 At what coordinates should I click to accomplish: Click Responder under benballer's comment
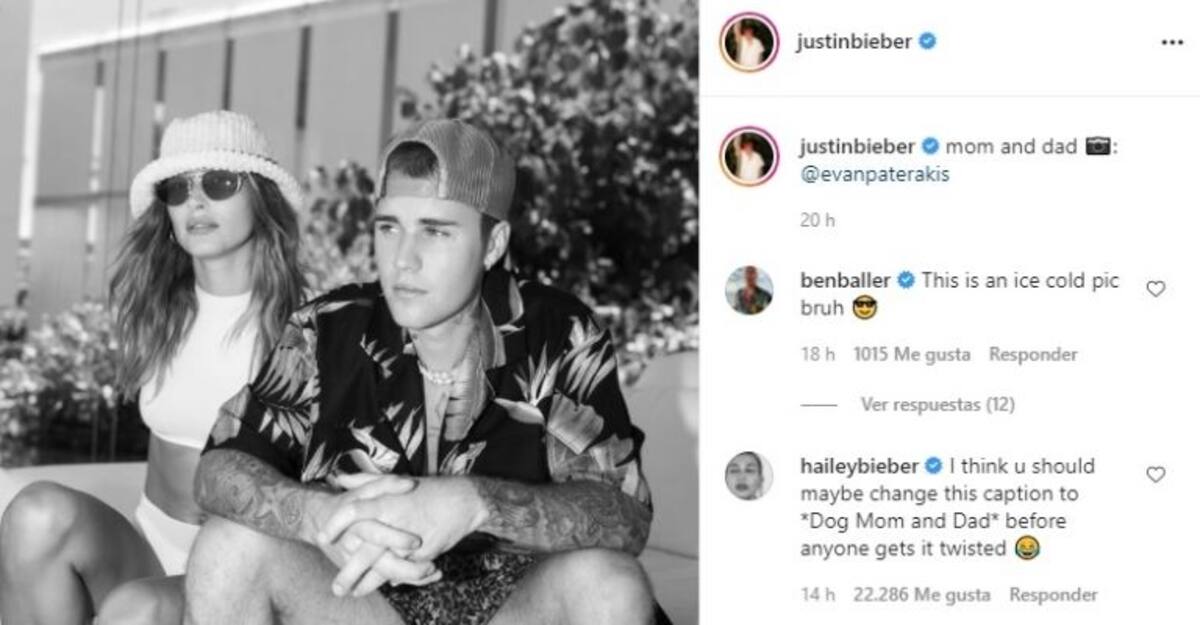1033,354
